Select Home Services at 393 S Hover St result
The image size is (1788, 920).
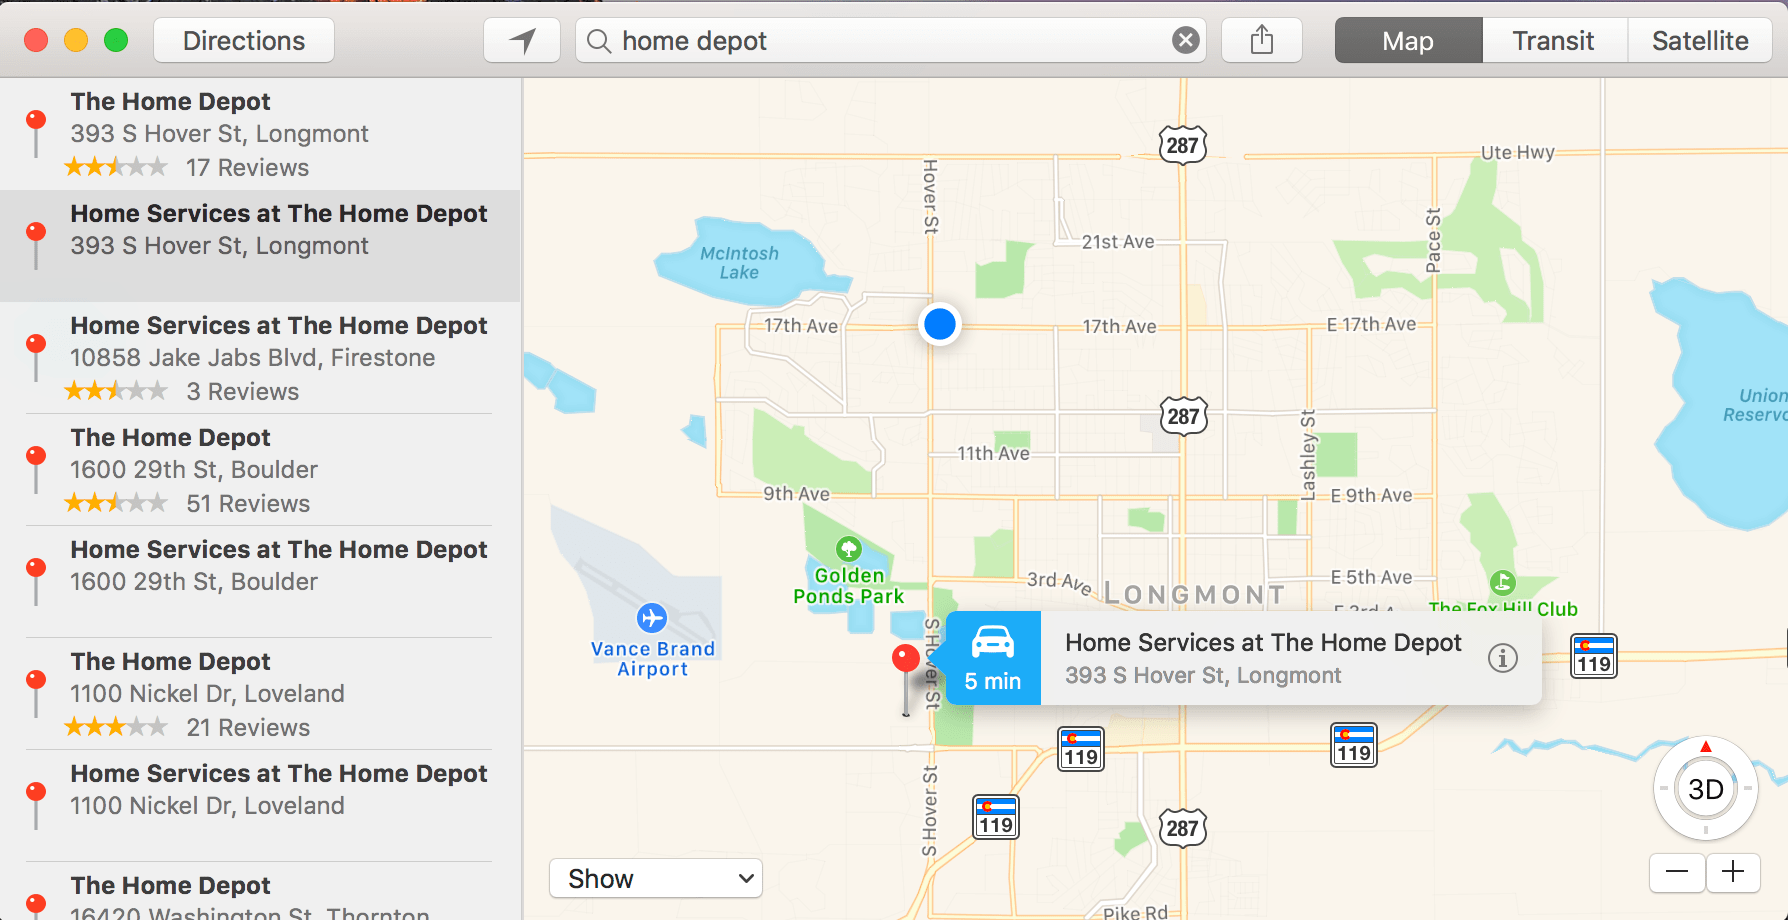[x=260, y=246]
